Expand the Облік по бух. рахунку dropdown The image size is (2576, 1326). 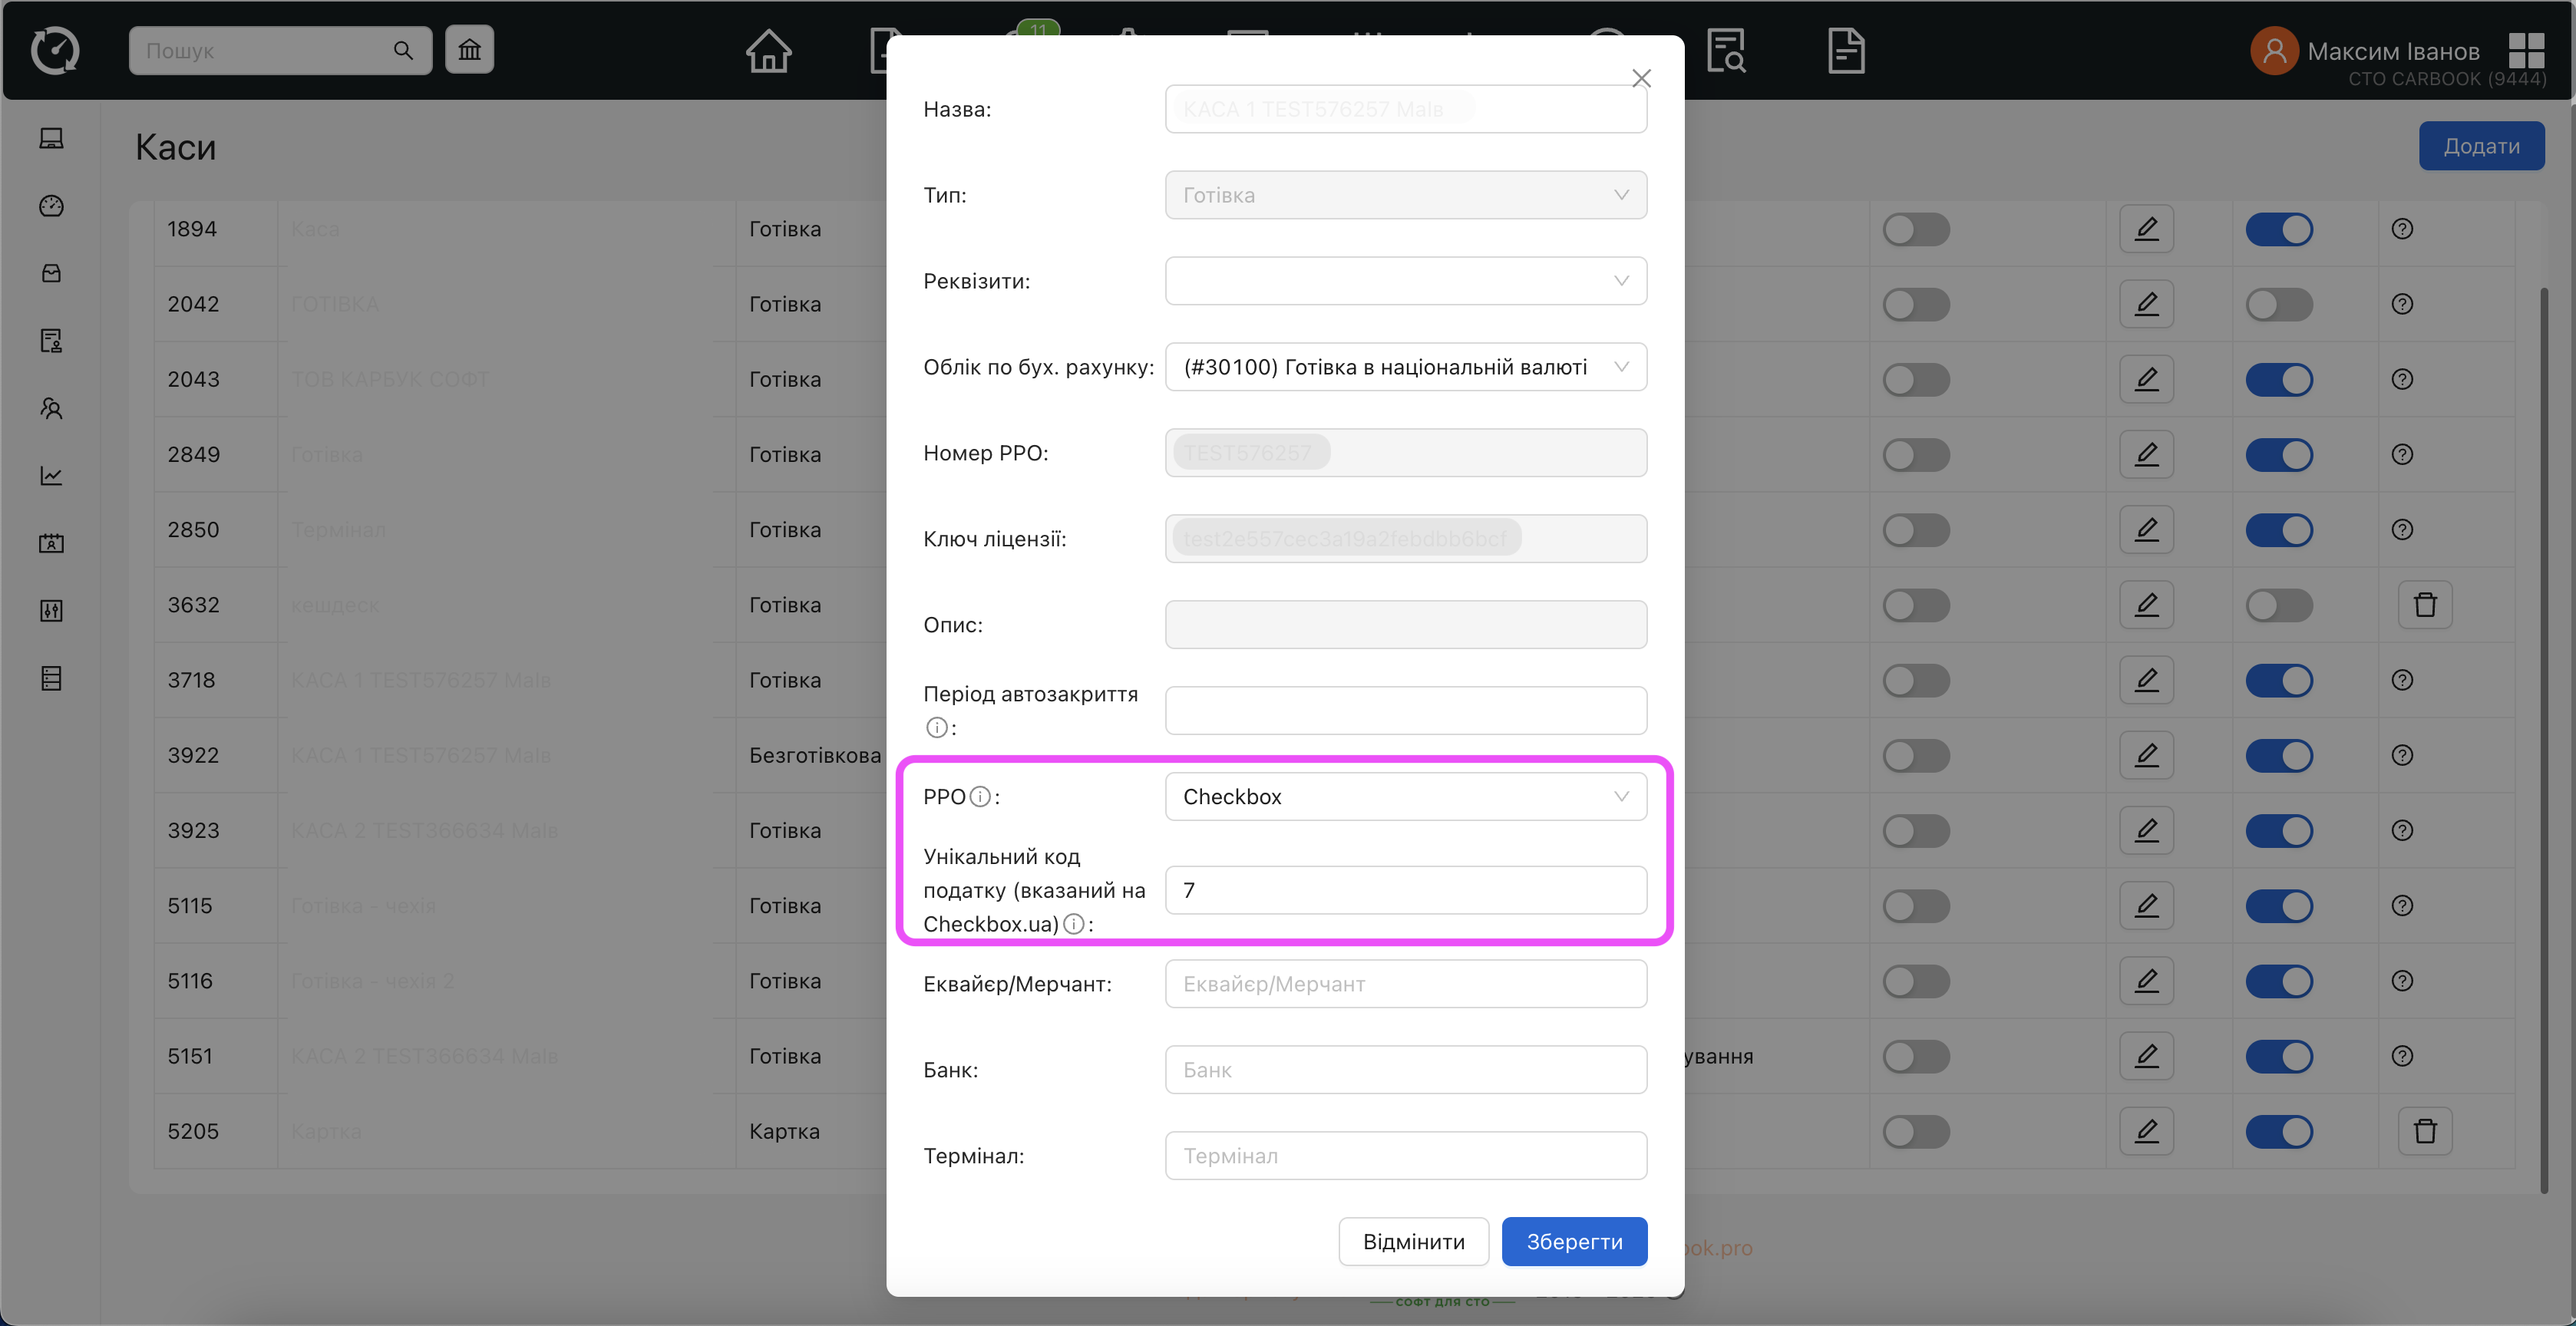click(x=1405, y=367)
